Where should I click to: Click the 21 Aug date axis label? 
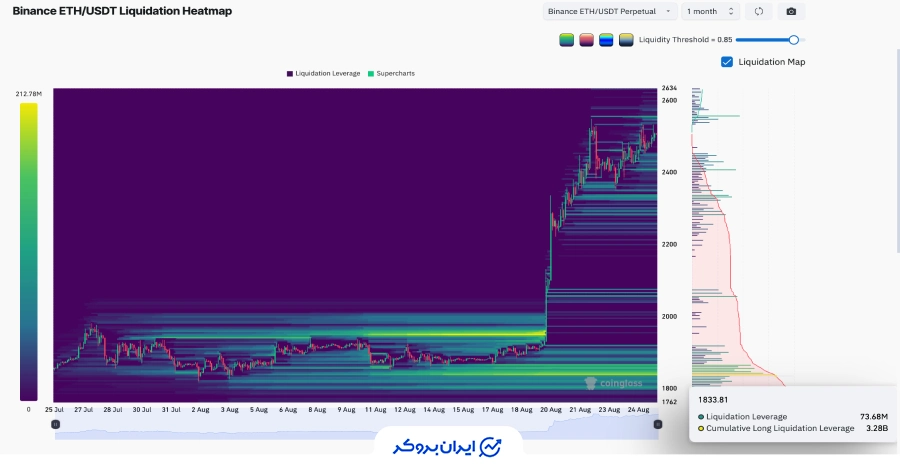pos(580,410)
